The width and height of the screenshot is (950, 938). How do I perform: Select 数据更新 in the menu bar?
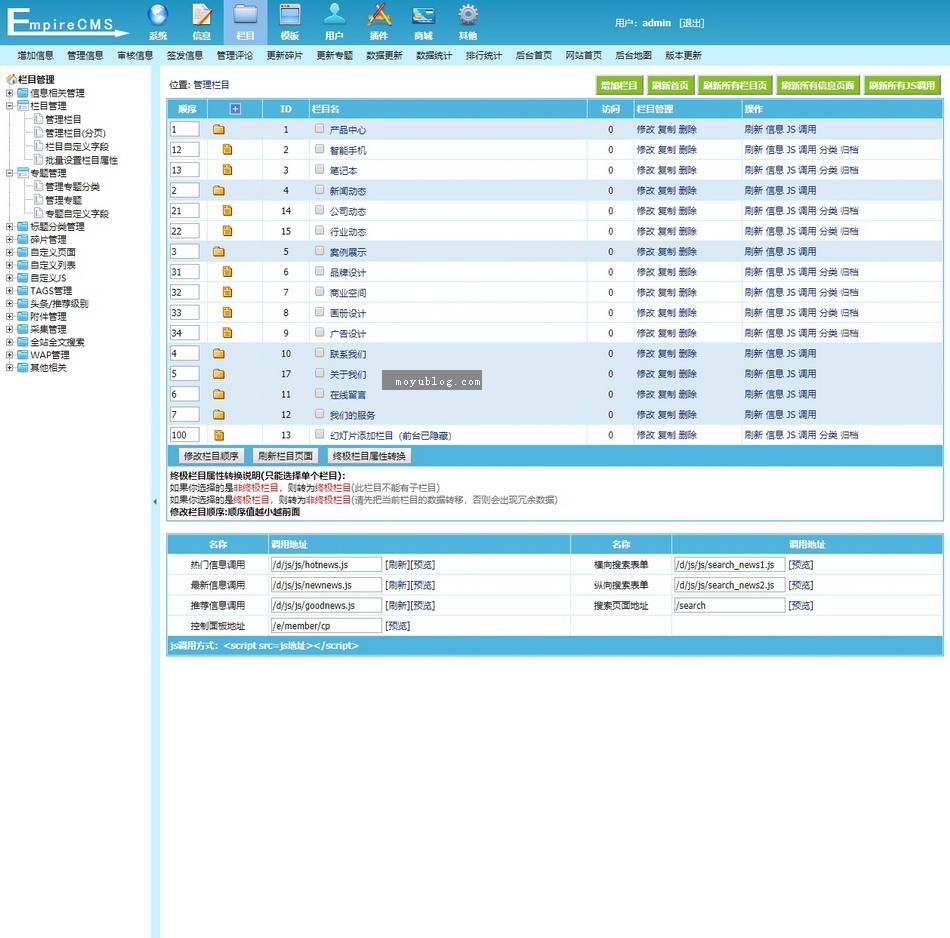pos(384,56)
